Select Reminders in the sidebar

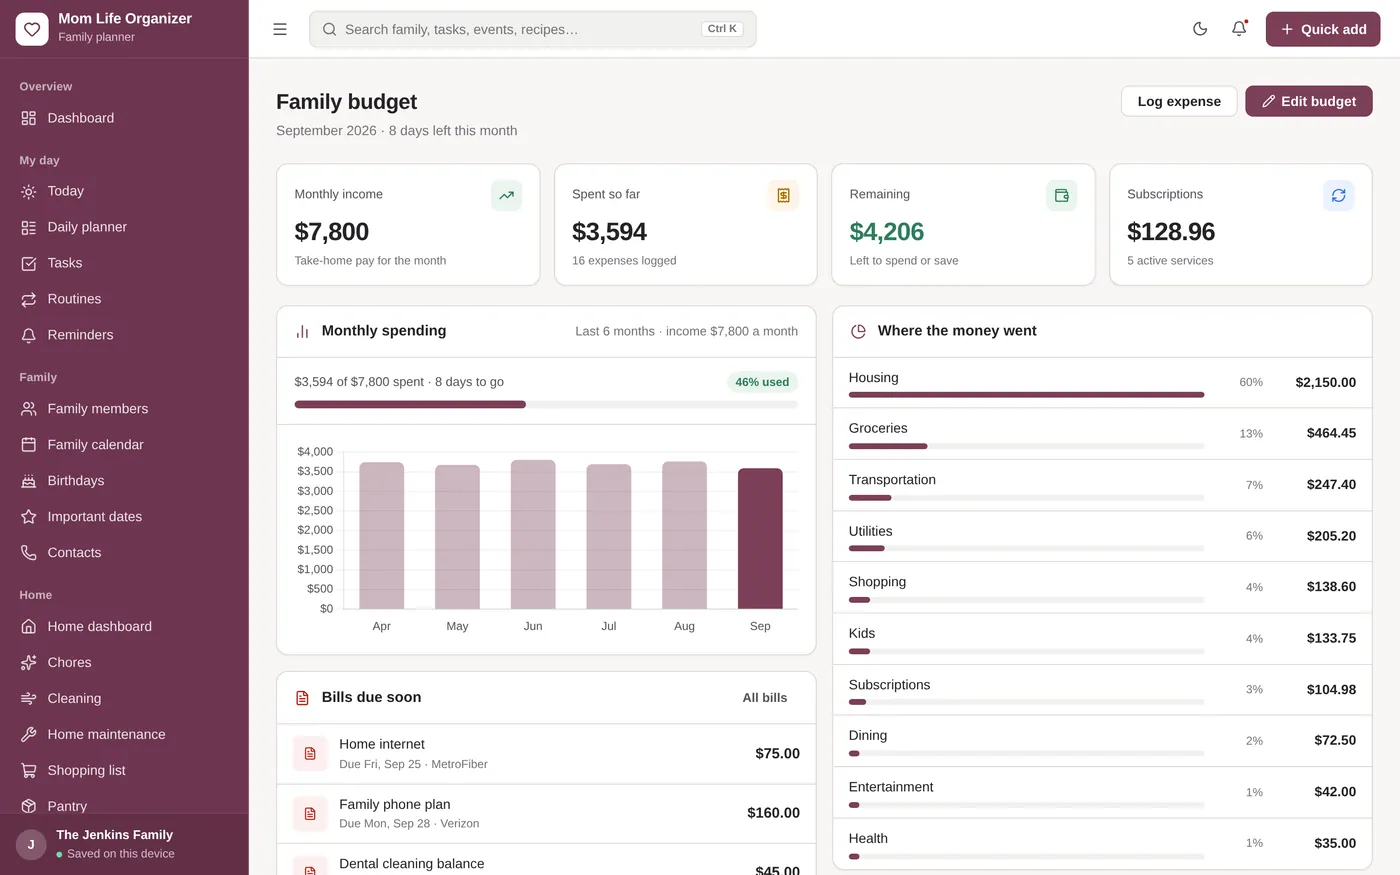point(124,335)
